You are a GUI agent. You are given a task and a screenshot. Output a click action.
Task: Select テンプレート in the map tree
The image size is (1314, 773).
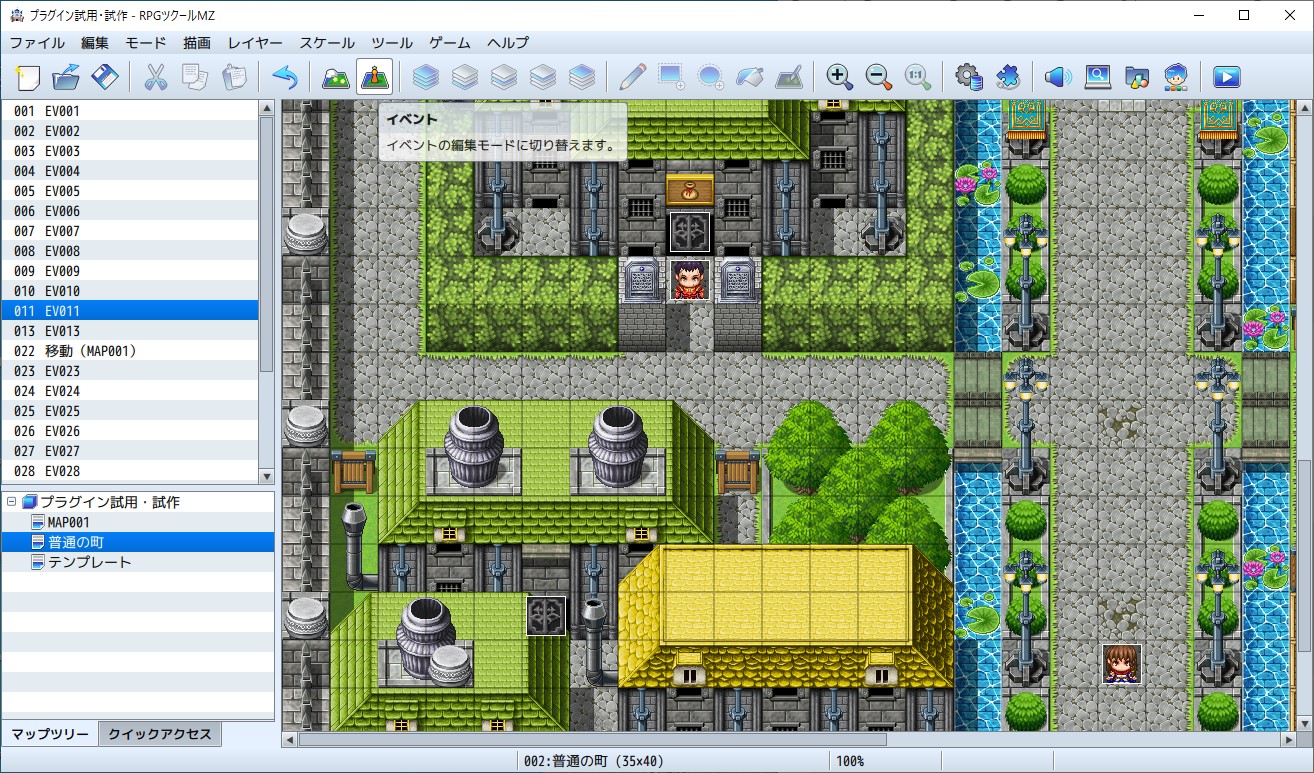pyautogui.click(x=89, y=562)
